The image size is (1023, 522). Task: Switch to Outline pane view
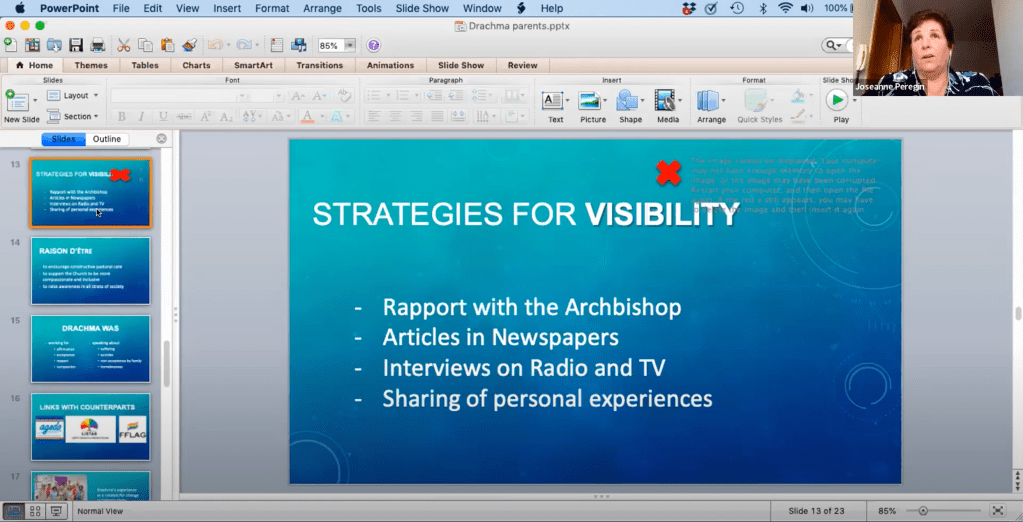107,139
